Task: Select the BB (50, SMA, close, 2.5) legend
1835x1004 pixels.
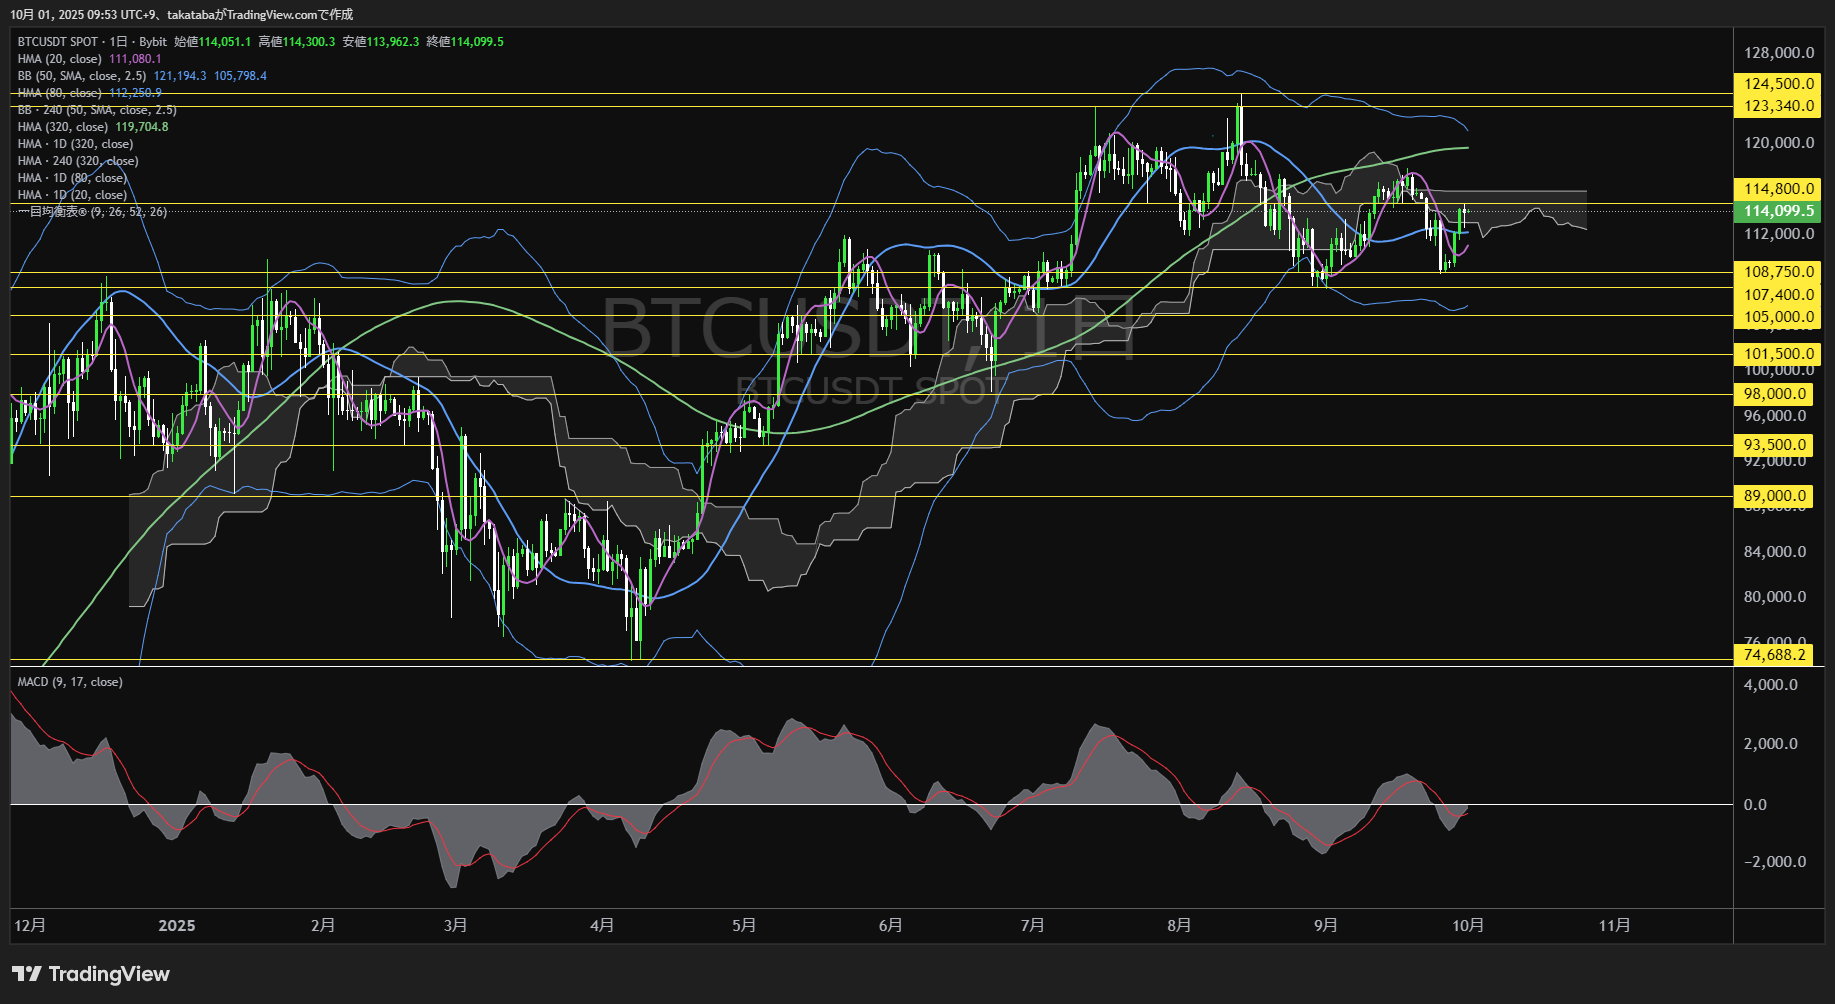Action: coord(82,76)
